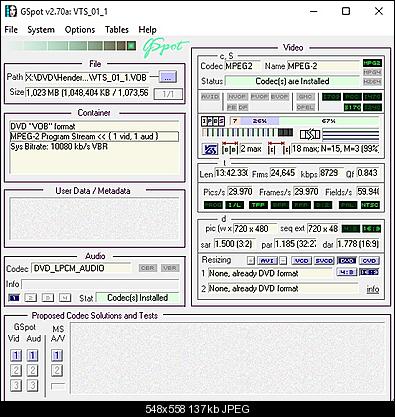Image resolution: width=395 pixels, height=417 pixels.
Task: Select the AVI resizing target
Action: click(267, 261)
